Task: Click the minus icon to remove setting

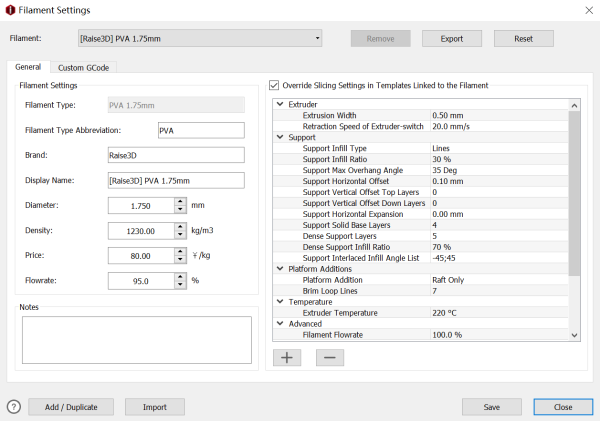Action: tap(329, 357)
